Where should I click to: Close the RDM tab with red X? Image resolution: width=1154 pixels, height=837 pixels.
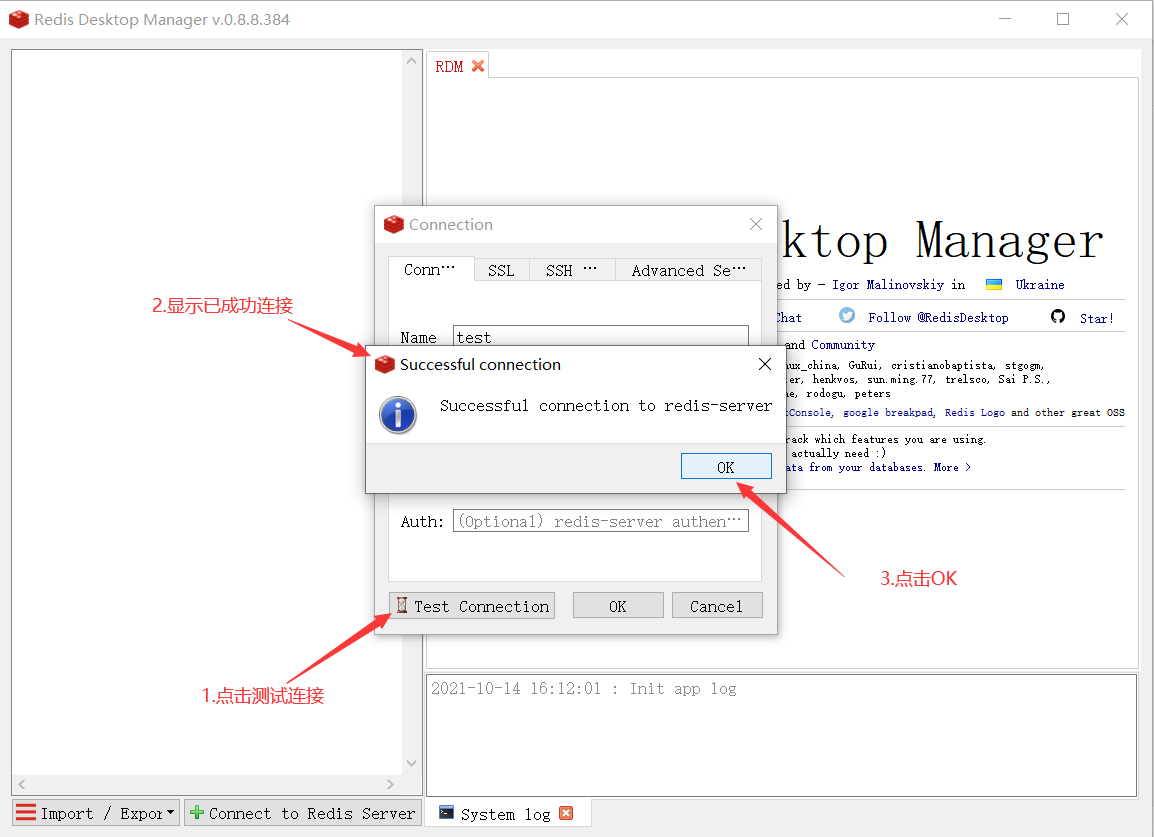478,66
